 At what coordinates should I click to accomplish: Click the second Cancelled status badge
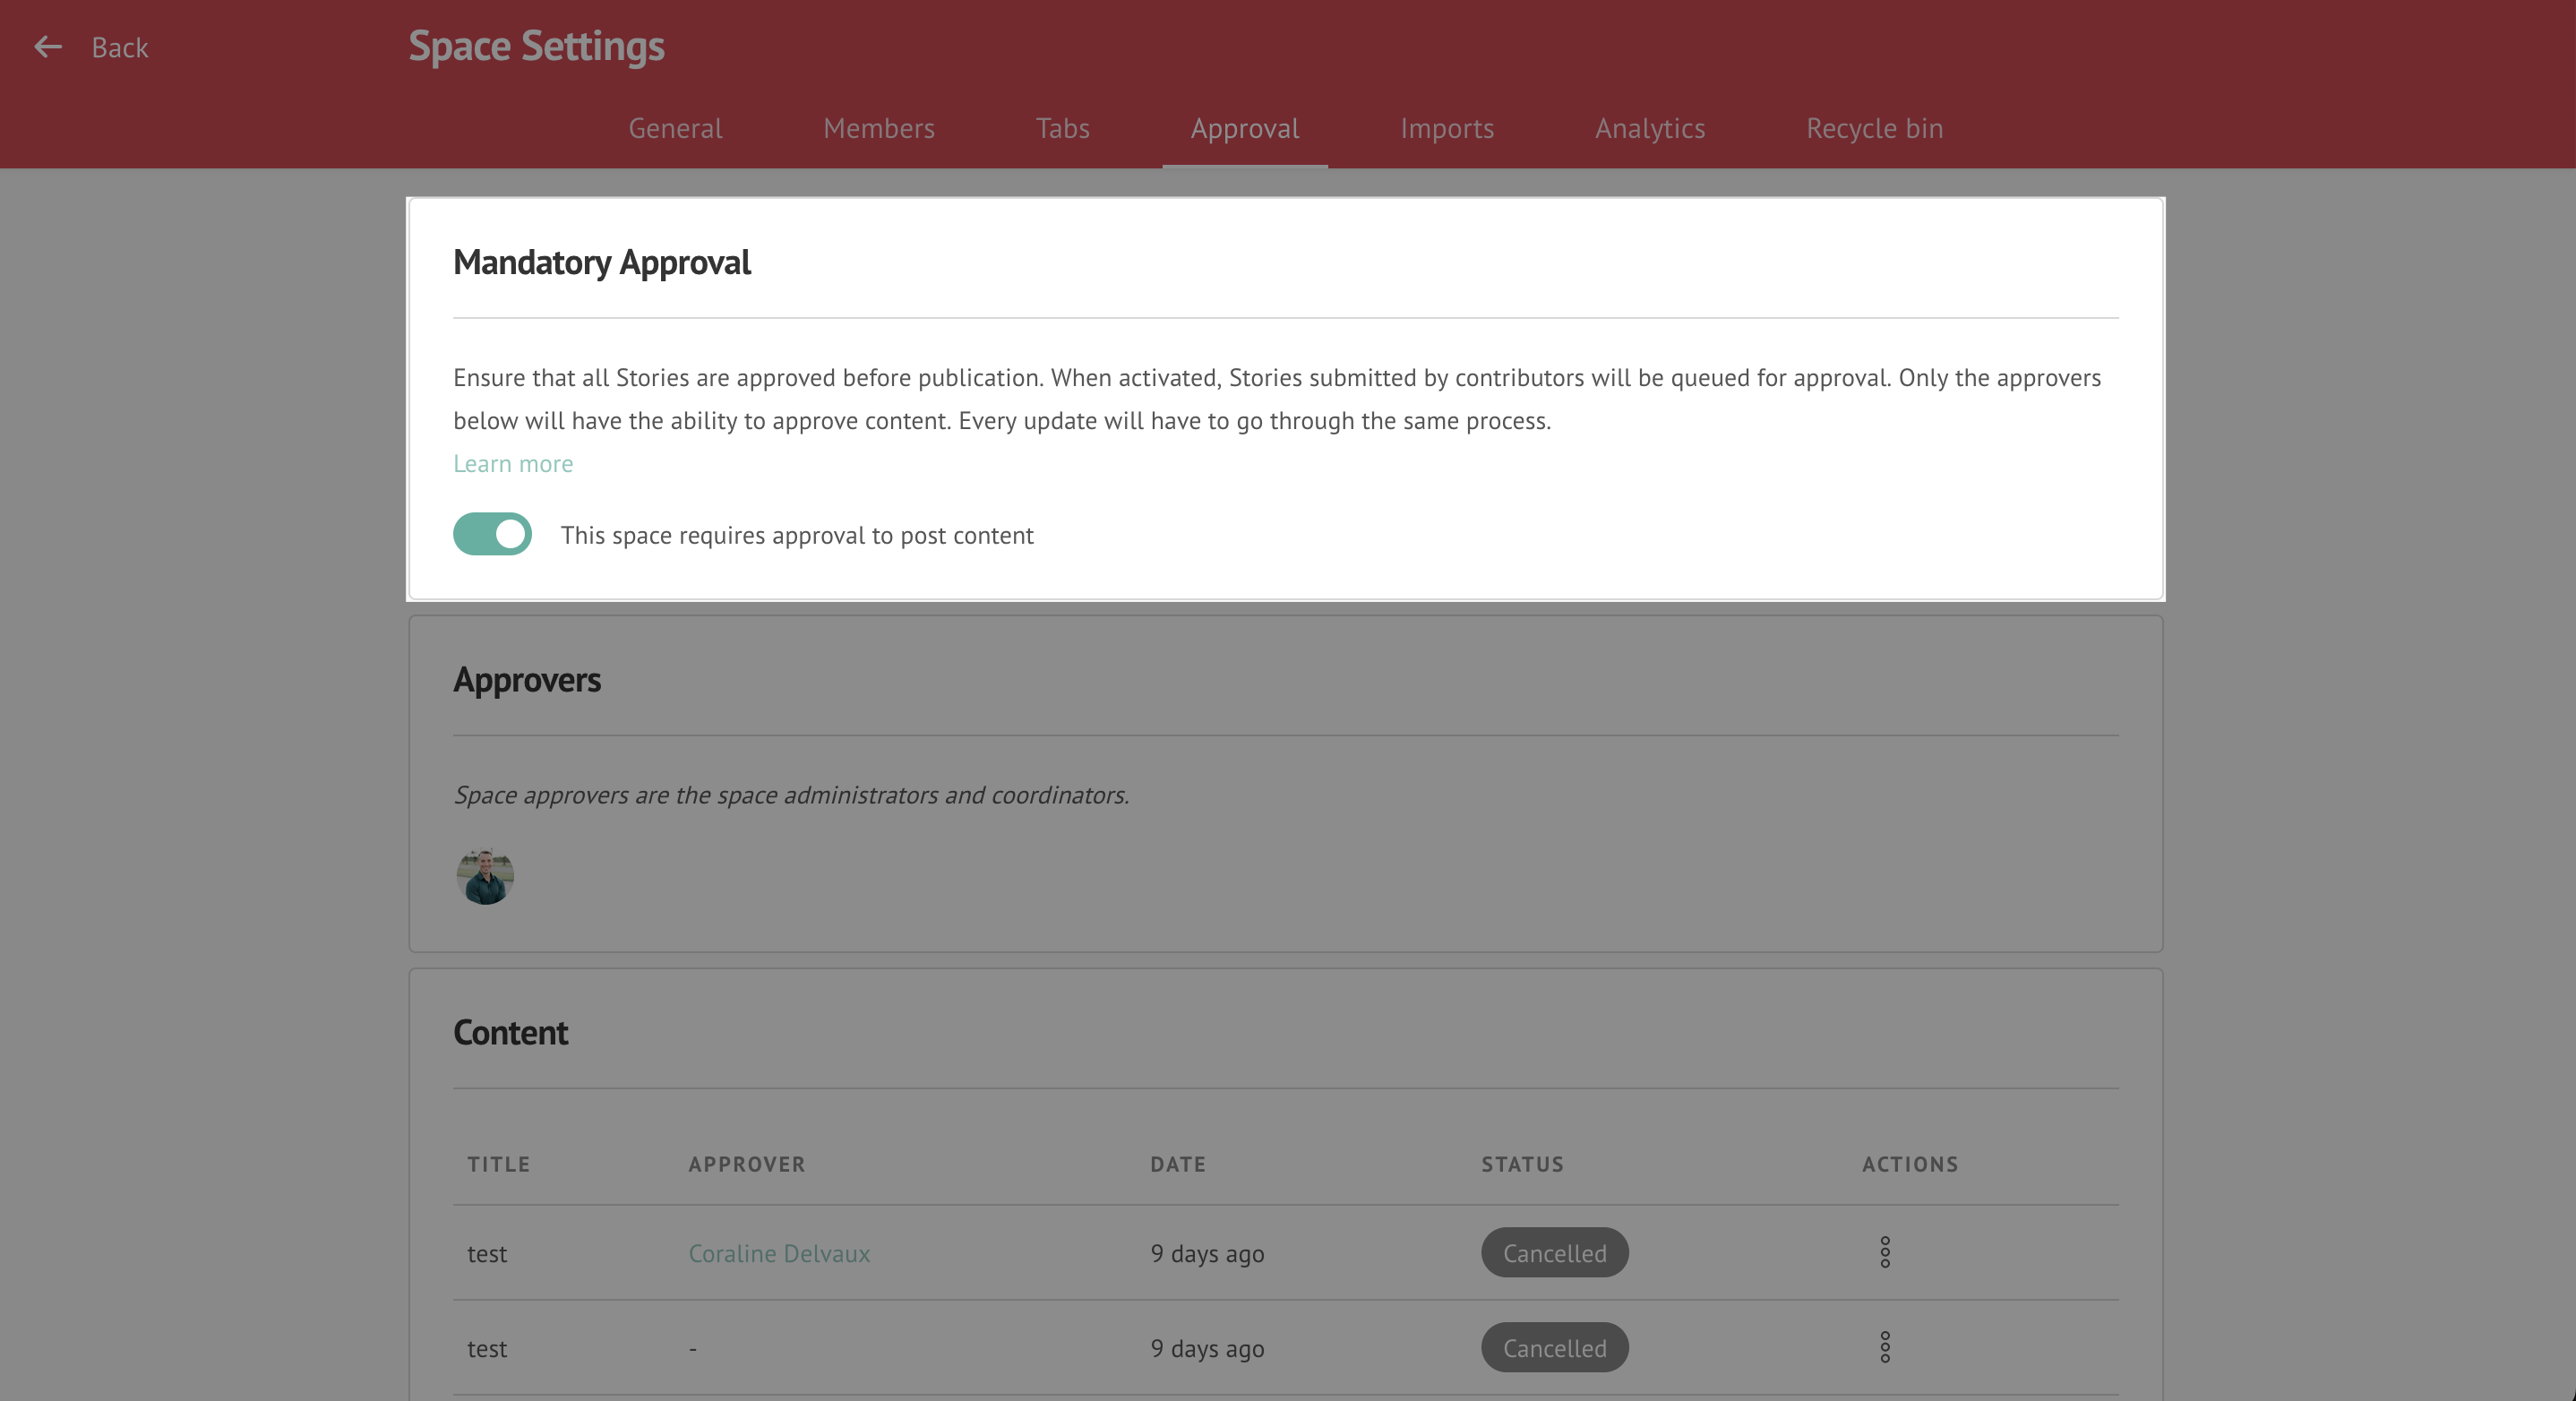(1555, 1347)
